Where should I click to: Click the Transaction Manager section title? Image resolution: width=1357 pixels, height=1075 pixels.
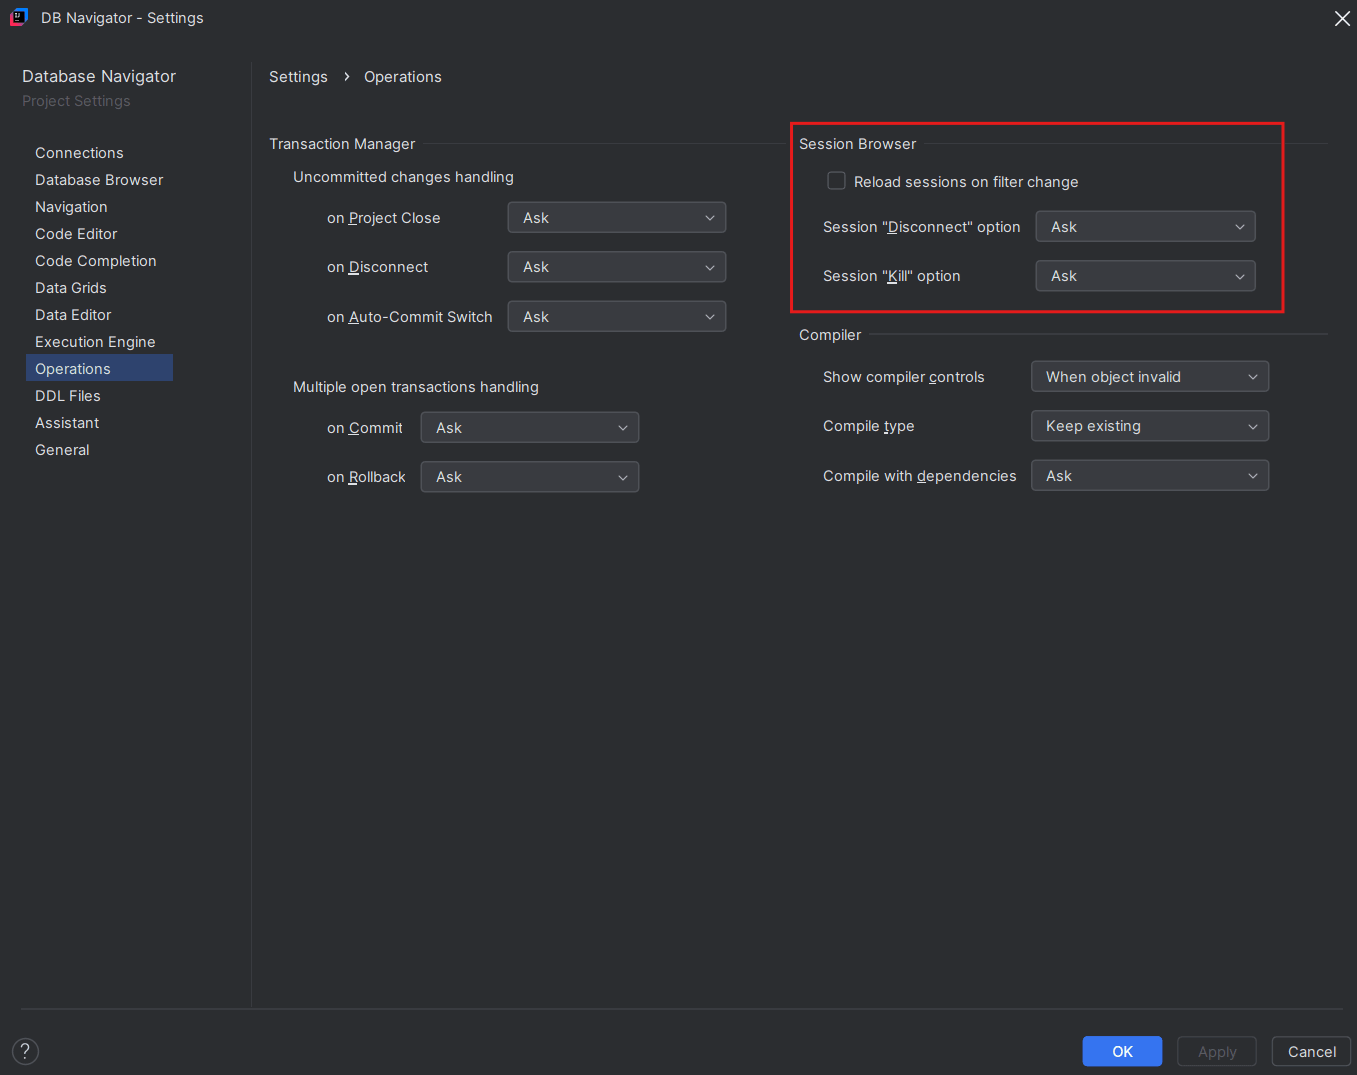(342, 144)
